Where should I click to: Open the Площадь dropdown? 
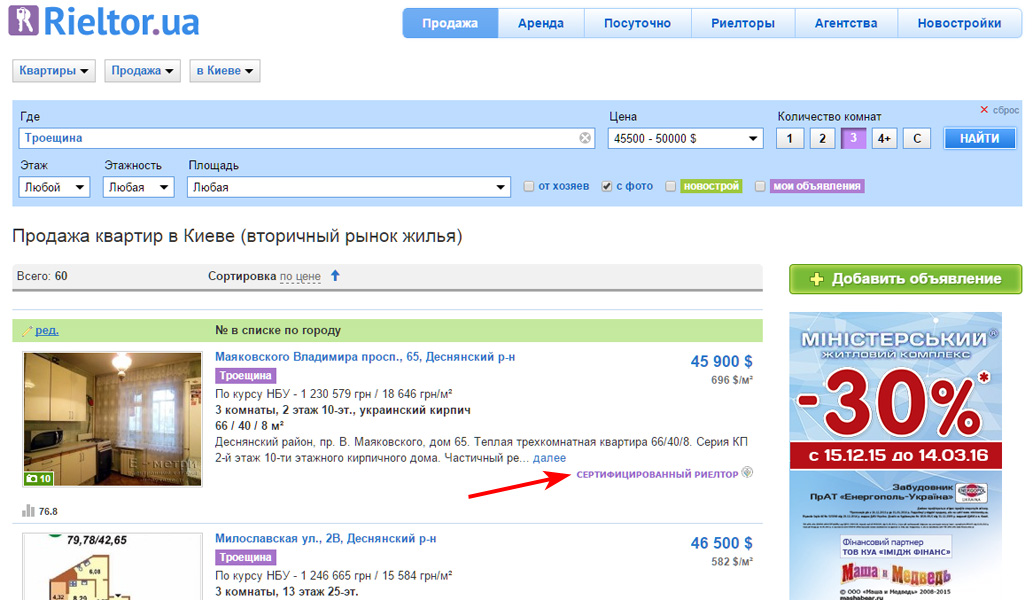point(350,187)
